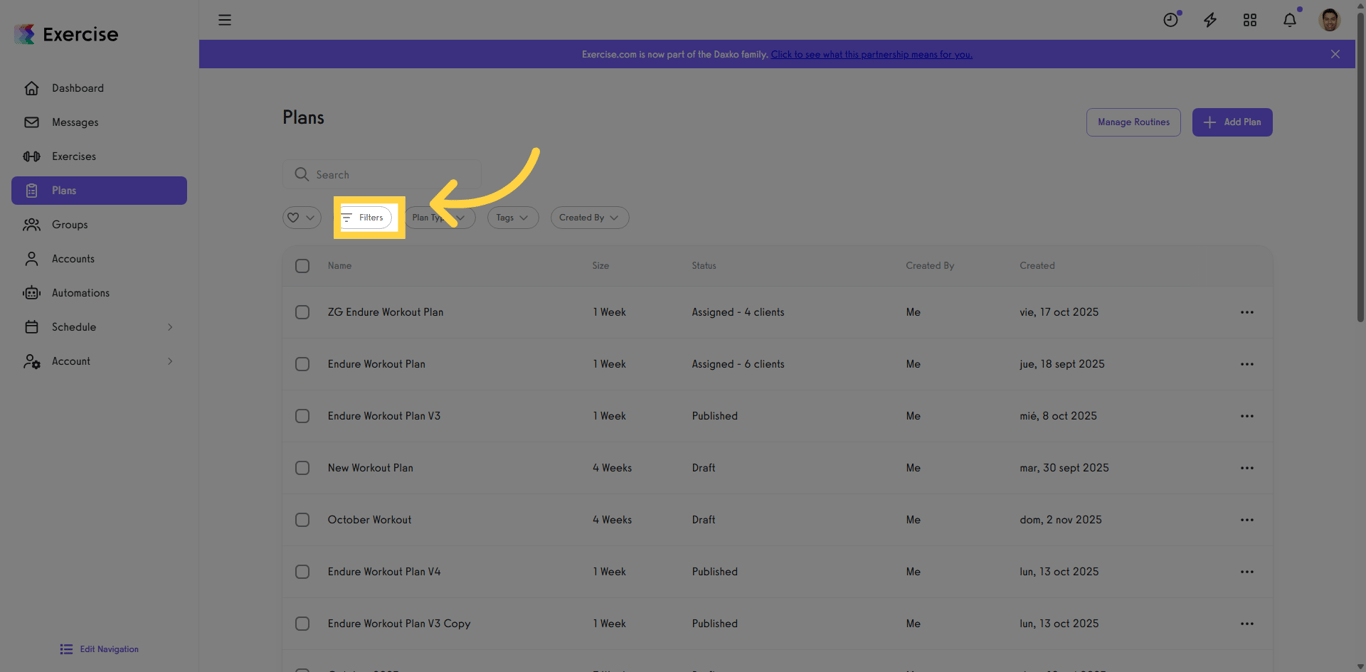1366x672 pixels.
Task: Open the apps grid icon in the header
Action: (1249, 19)
